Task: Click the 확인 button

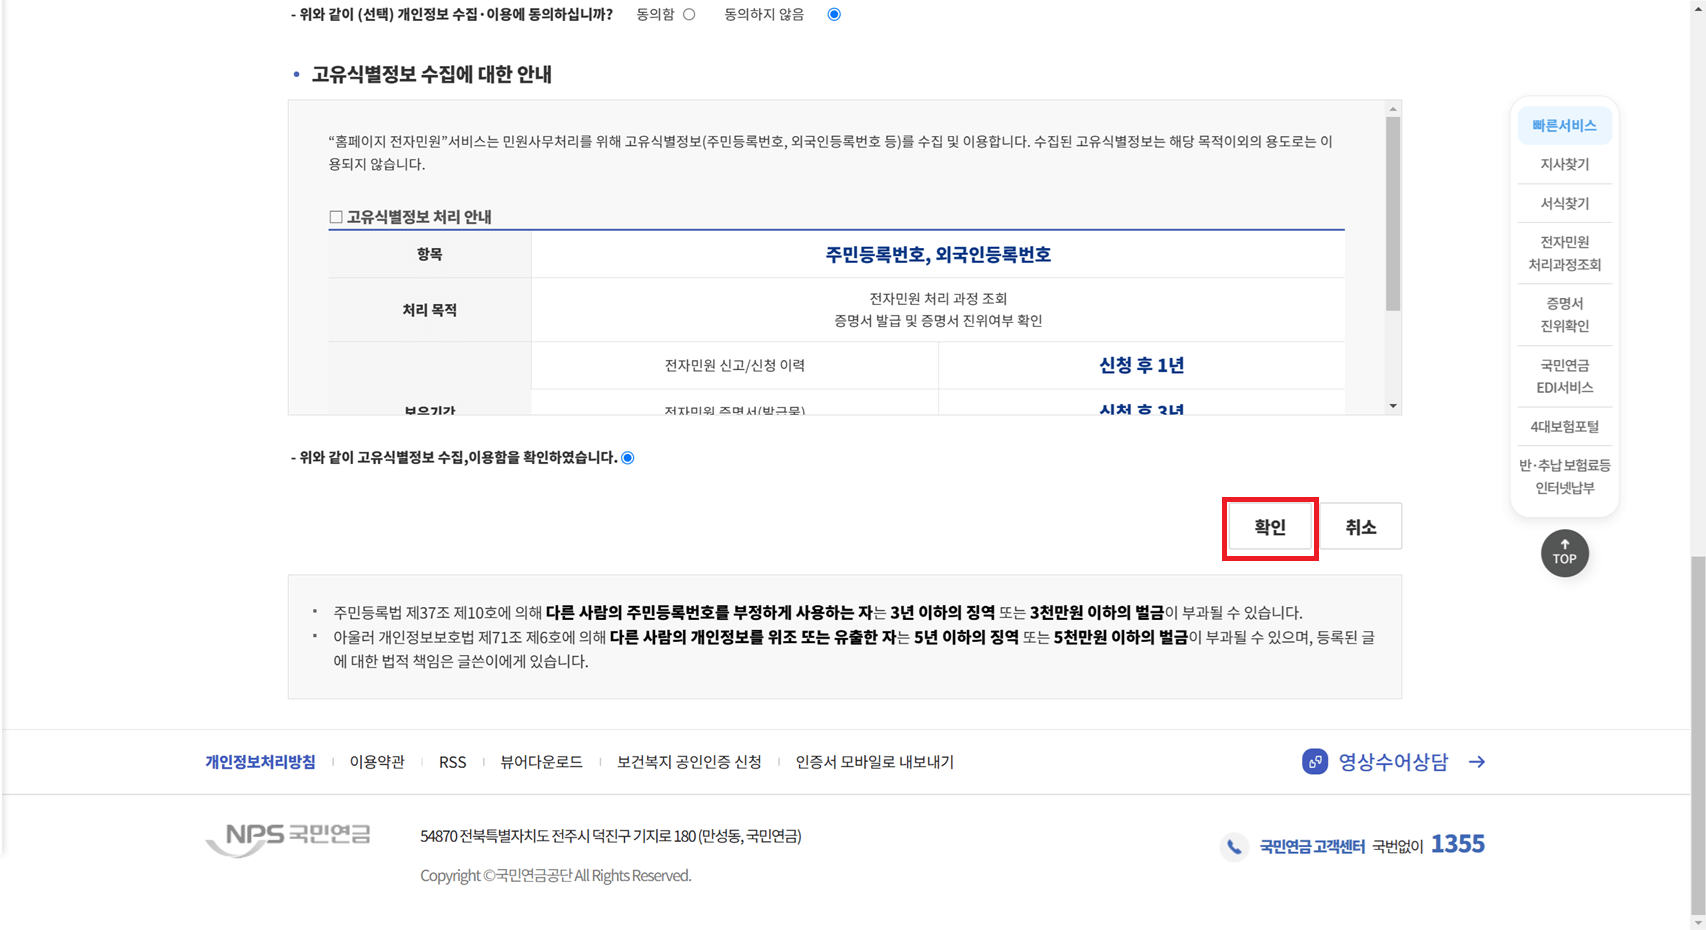Action: (1269, 526)
